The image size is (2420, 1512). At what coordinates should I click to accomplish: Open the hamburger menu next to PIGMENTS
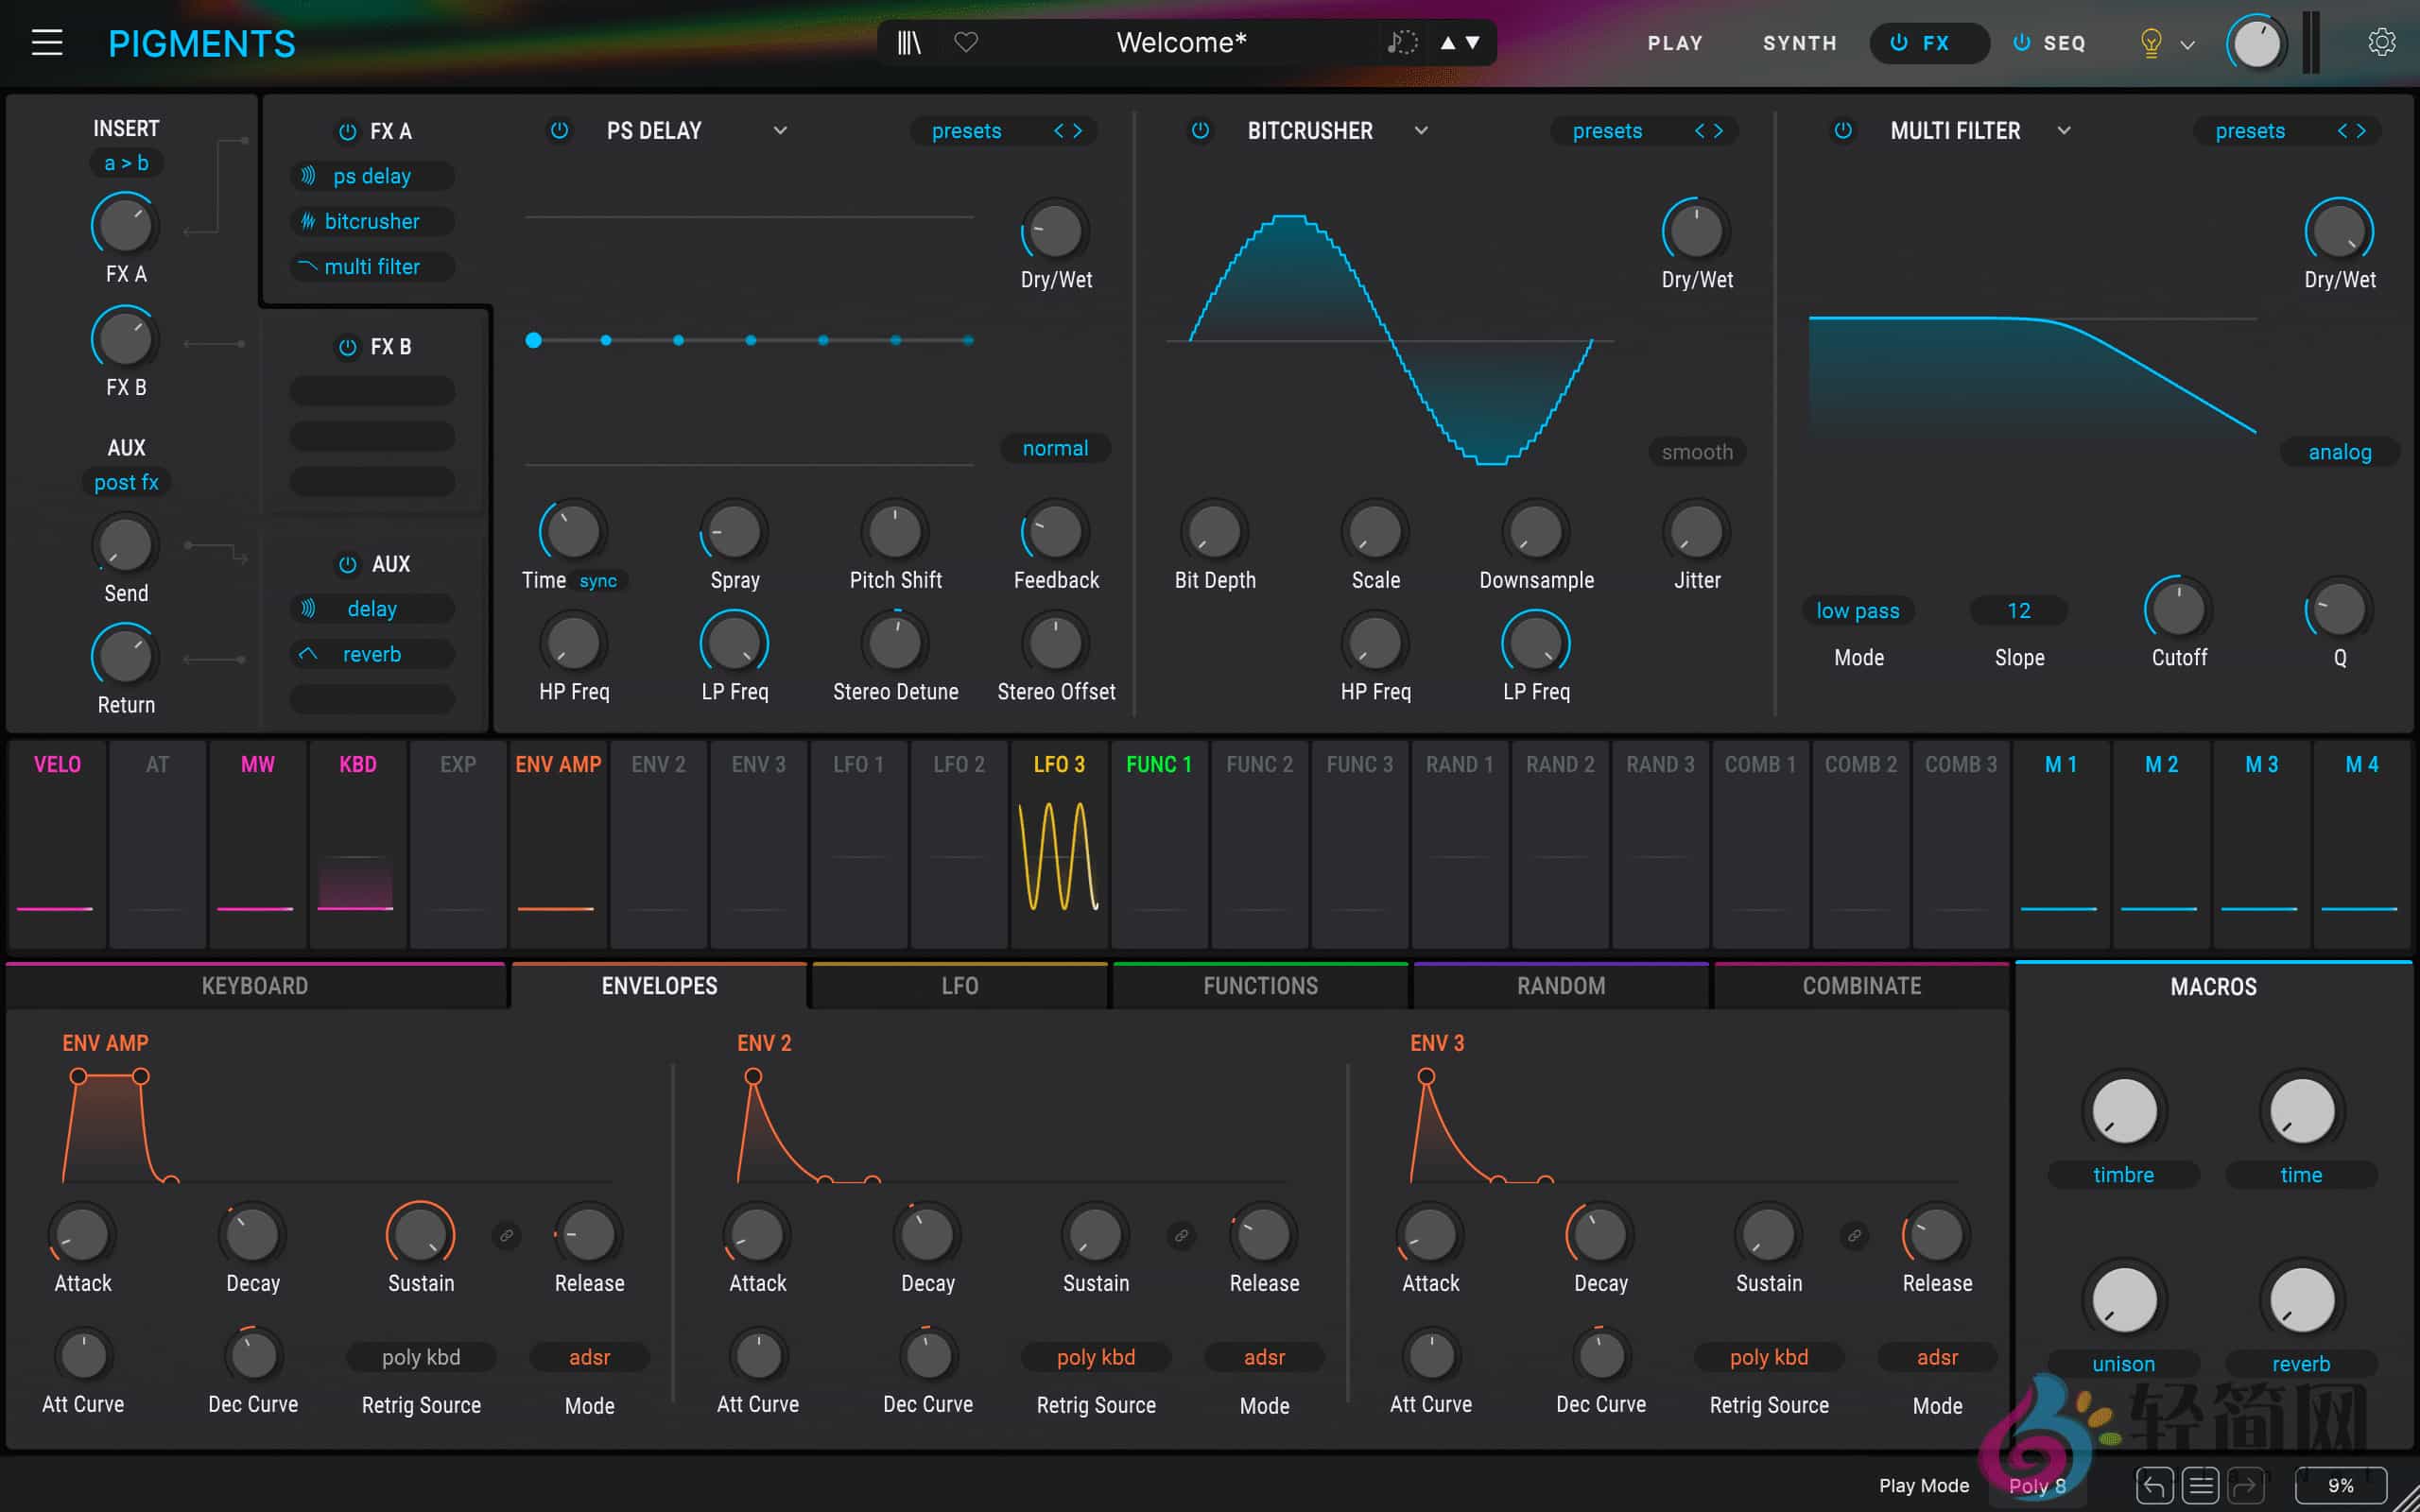click(46, 42)
